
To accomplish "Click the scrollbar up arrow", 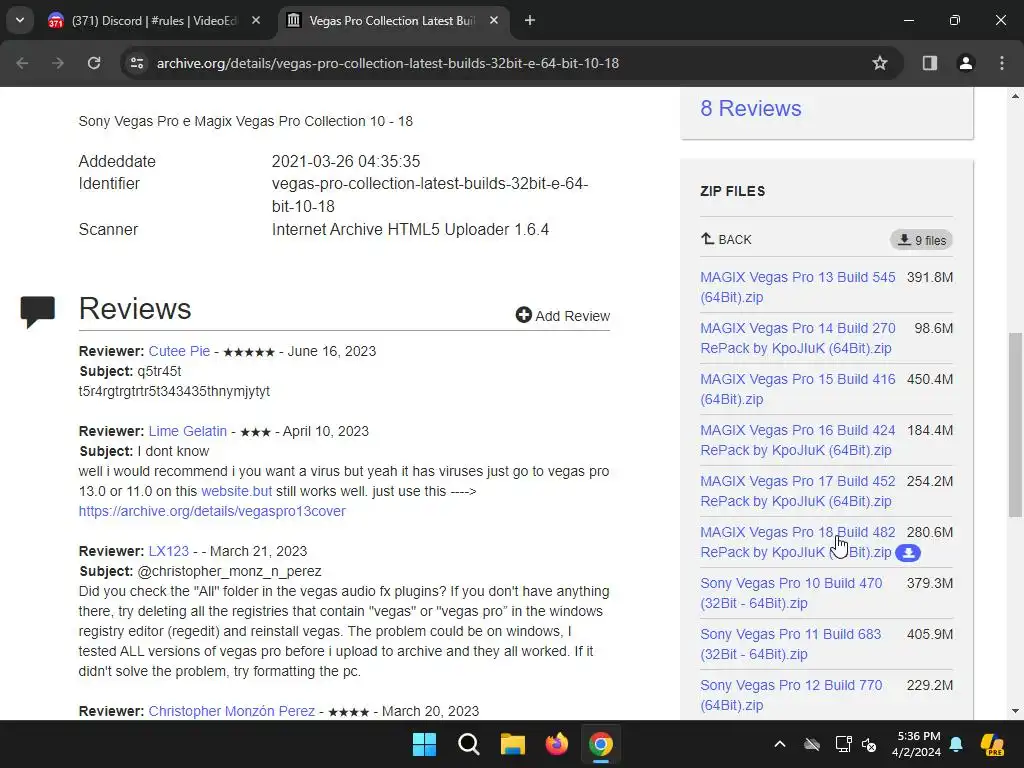I will coord(1015,96).
